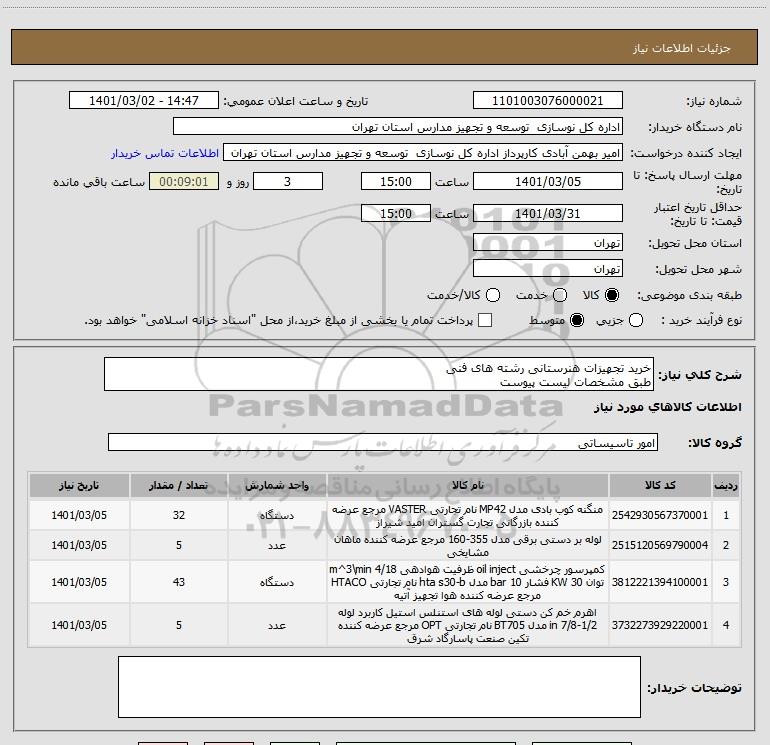Select the جزیی purchase type radio
This screenshot has width=770, height=745.
point(636,320)
